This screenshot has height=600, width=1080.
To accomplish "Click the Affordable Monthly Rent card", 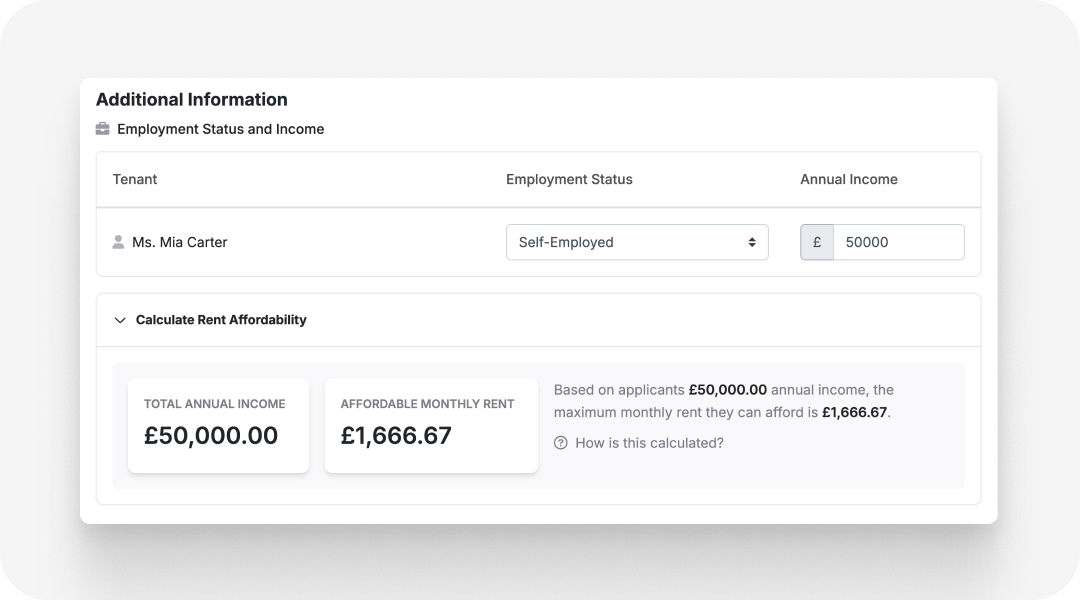I will (431, 425).
